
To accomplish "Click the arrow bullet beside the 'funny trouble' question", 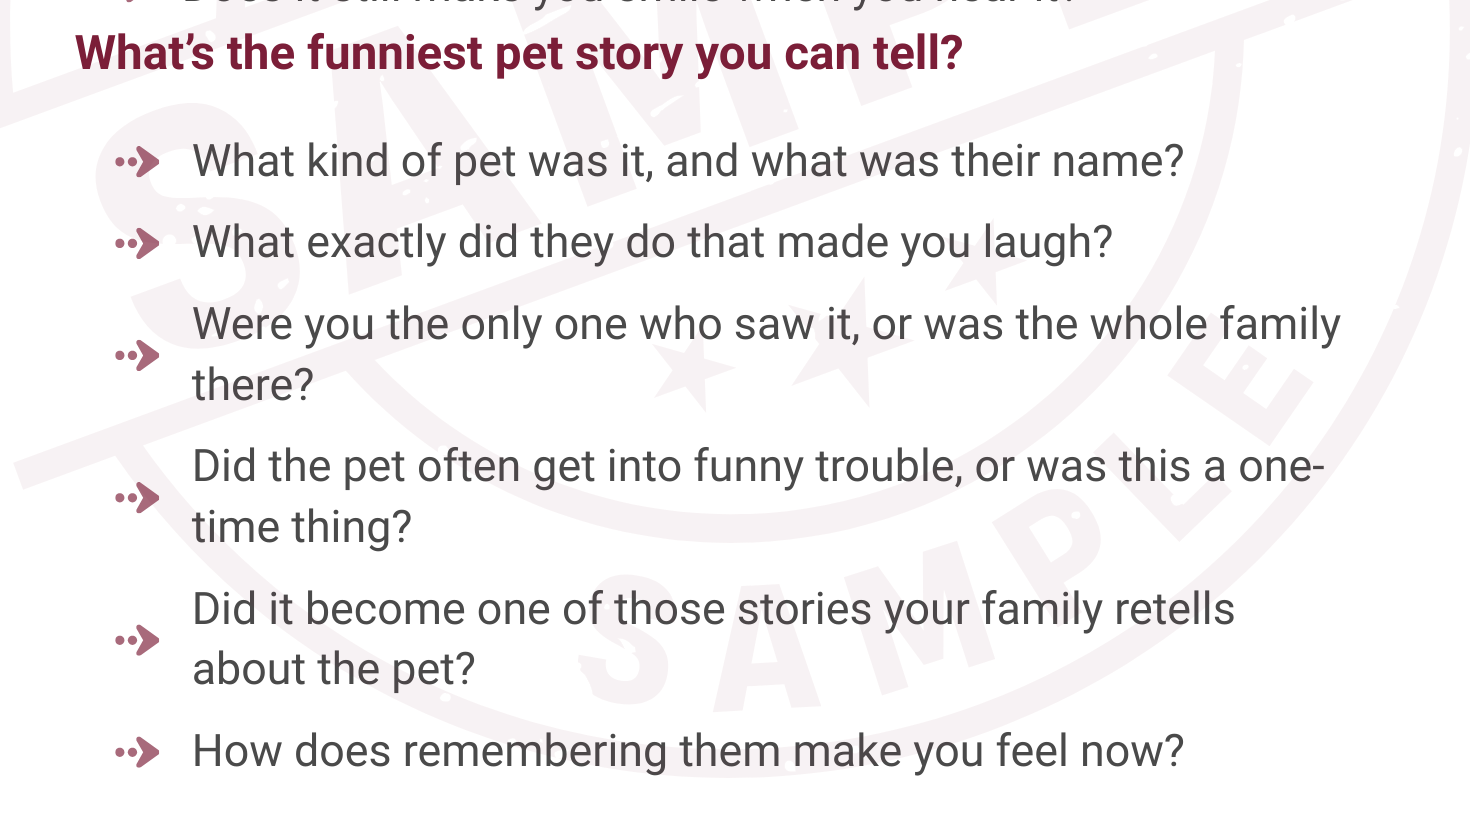I will point(138,497).
